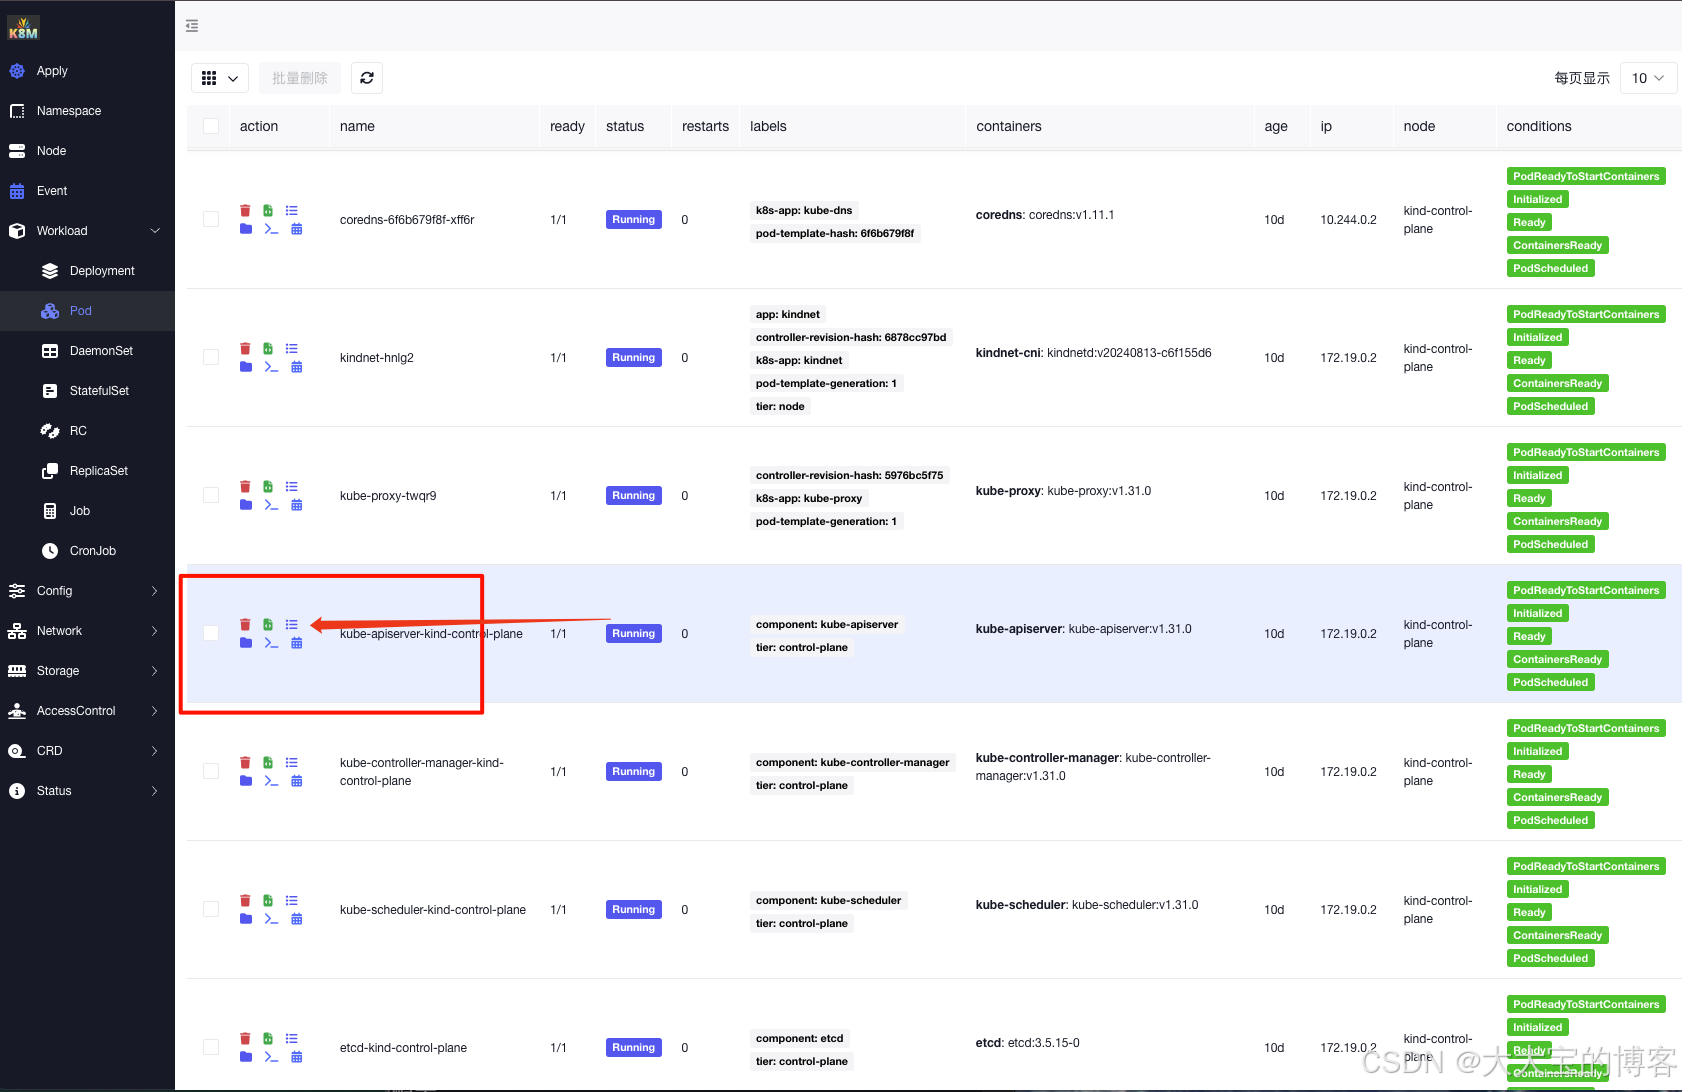Viewport: 1682px width, 1092px height.
Task: Click the refresh table button
Action: (x=367, y=78)
